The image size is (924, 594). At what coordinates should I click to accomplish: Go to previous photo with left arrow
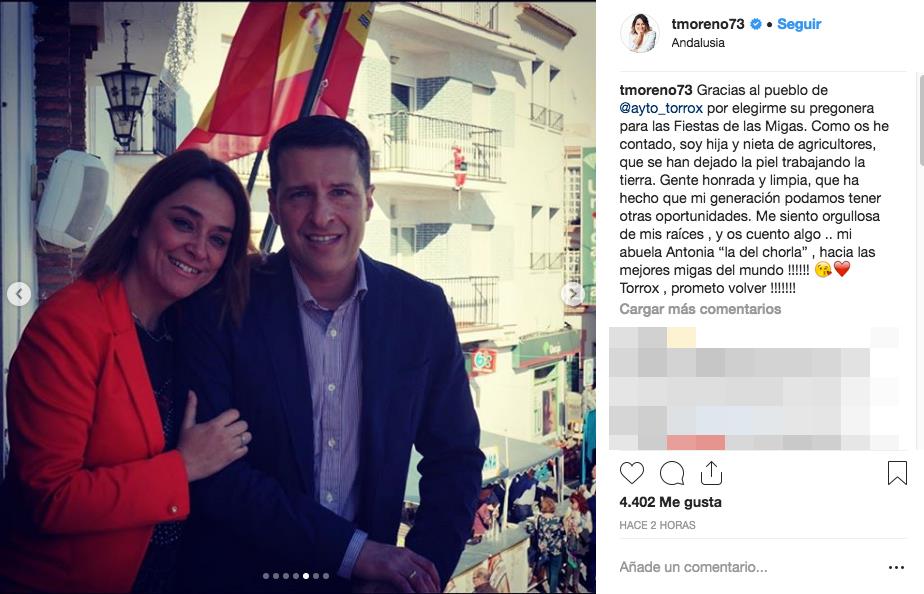19,294
